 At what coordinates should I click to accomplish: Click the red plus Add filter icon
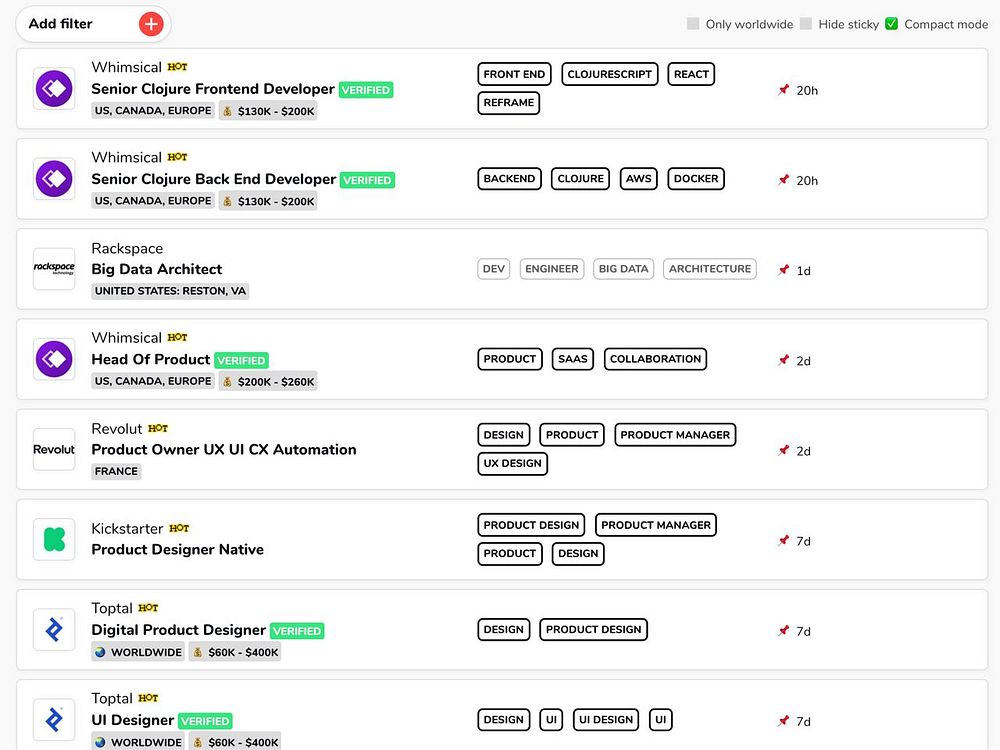151,24
